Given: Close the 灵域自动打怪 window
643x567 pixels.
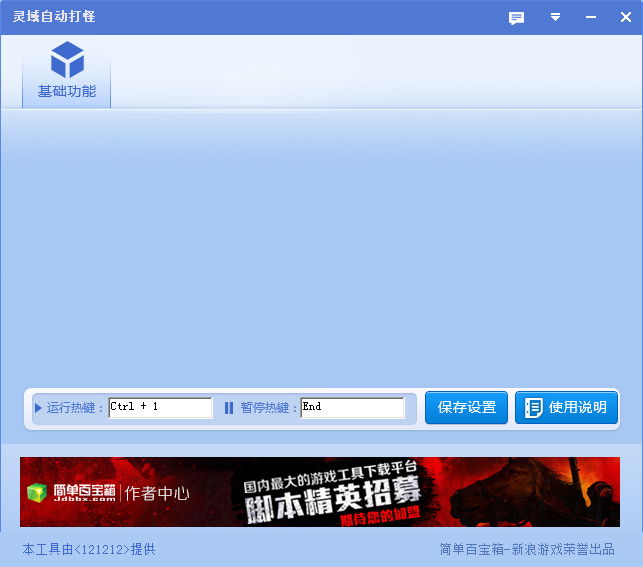Looking at the screenshot, I should 625,17.
